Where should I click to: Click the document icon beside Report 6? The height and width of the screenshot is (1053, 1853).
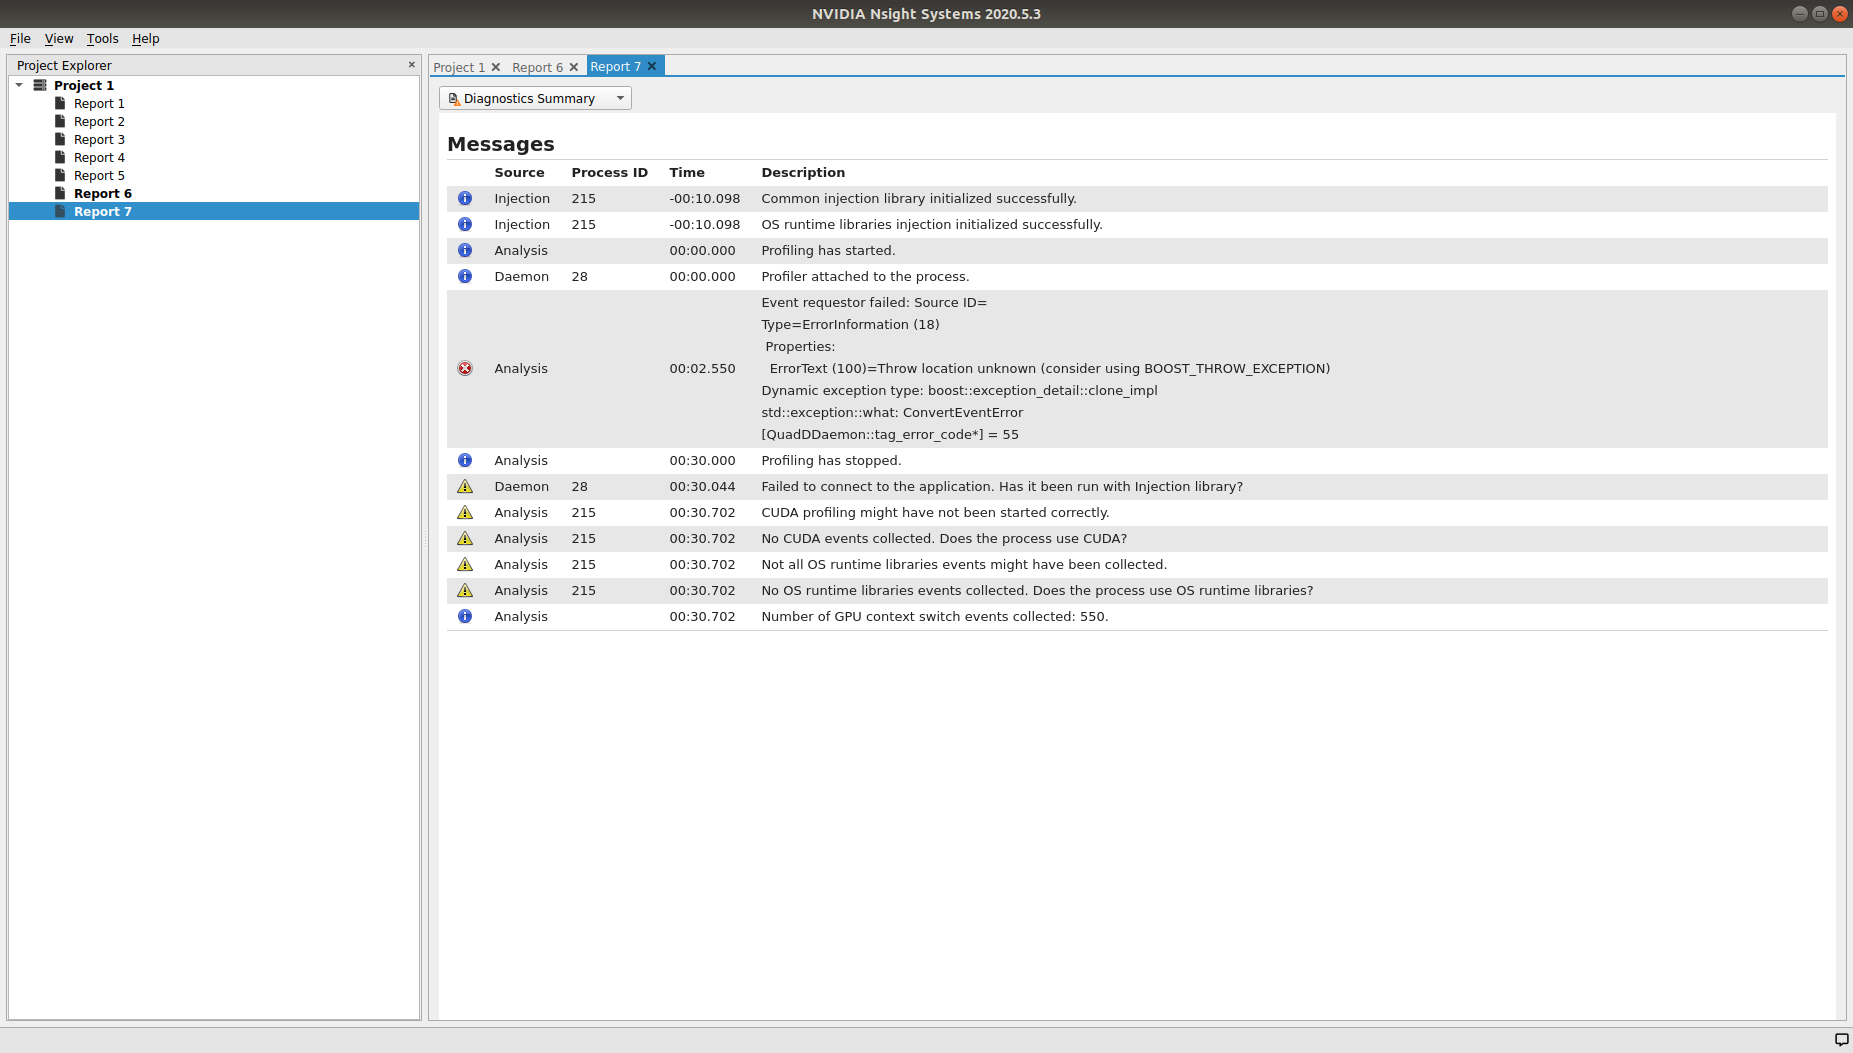pyautogui.click(x=60, y=193)
